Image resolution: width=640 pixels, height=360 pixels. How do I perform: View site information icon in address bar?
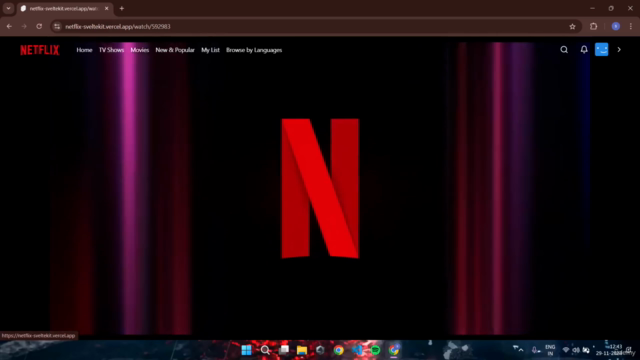pos(57,26)
